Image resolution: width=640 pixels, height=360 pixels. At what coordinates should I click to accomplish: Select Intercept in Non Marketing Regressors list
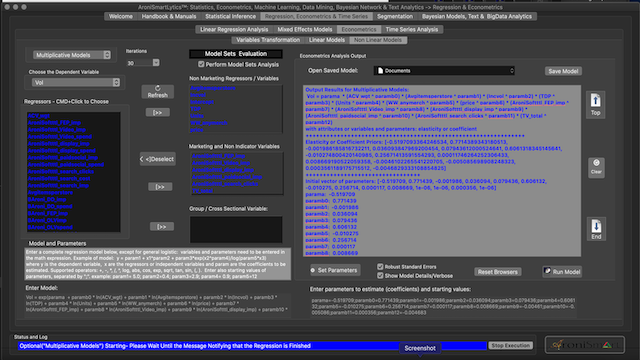(x=202, y=102)
